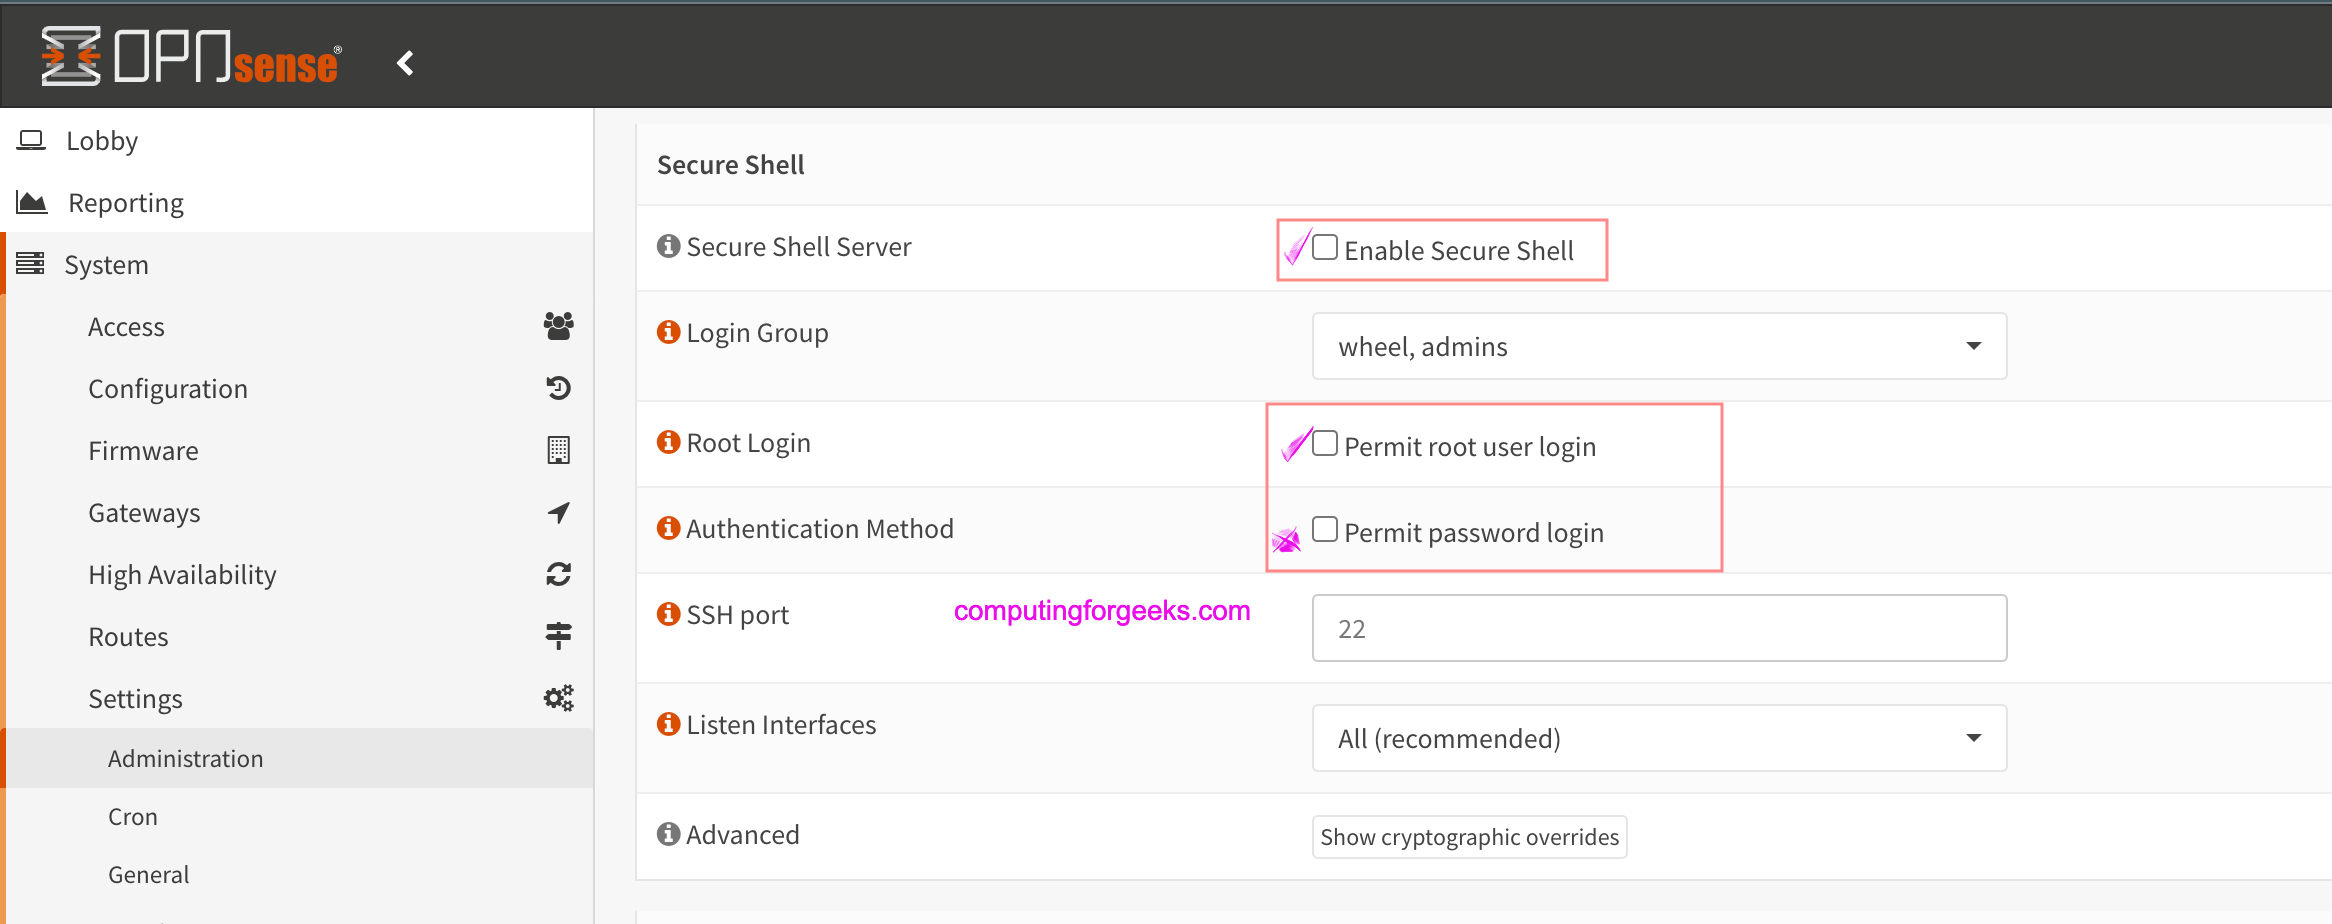Expand the System menu section
The height and width of the screenshot is (924, 2332).
click(106, 265)
